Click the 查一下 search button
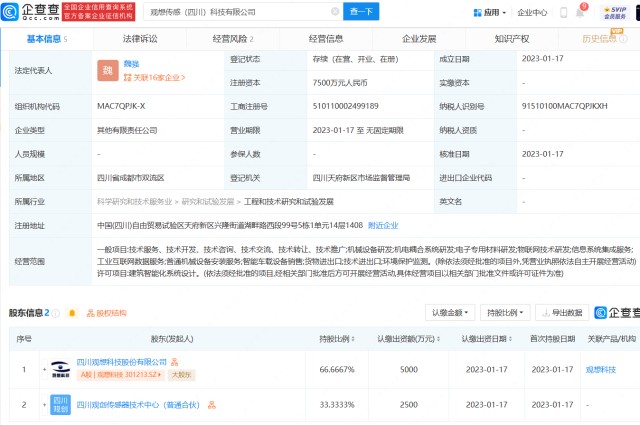This screenshot has height=425, width=640. point(361,11)
